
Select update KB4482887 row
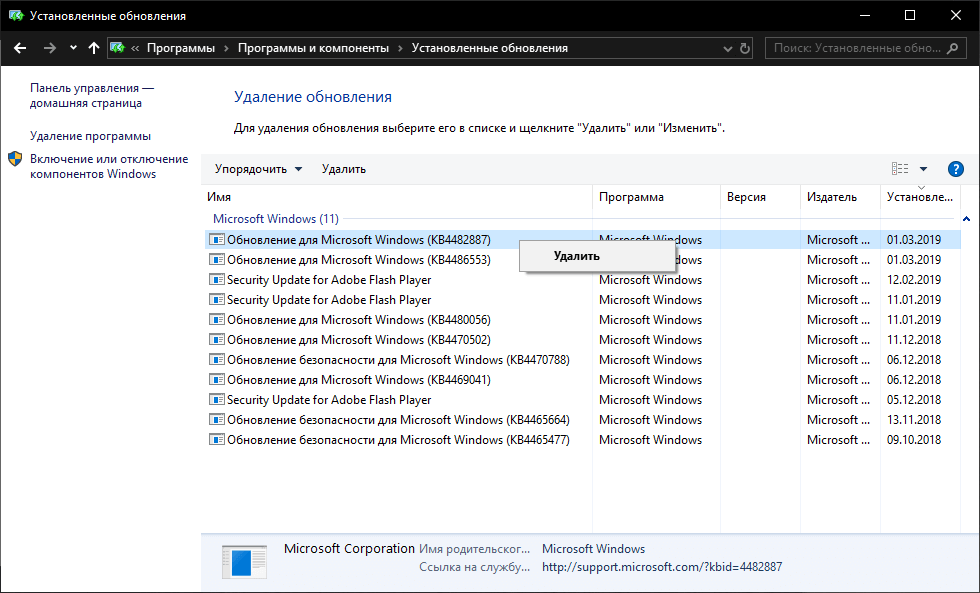coord(582,240)
